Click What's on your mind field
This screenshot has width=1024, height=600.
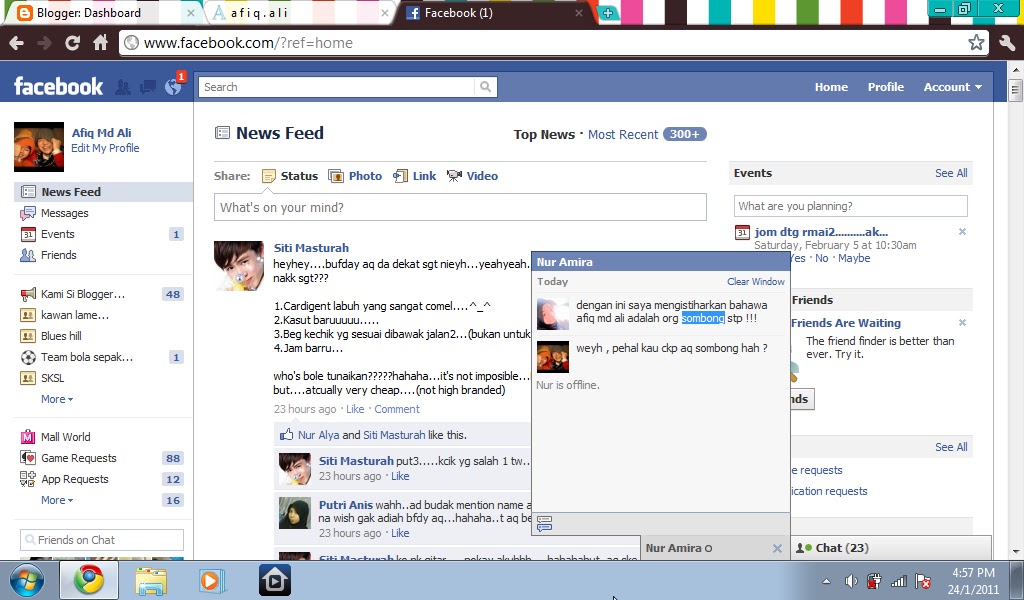(x=460, y=207)
